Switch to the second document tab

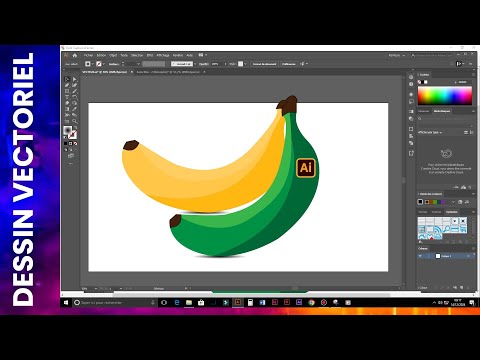[168, 72]
